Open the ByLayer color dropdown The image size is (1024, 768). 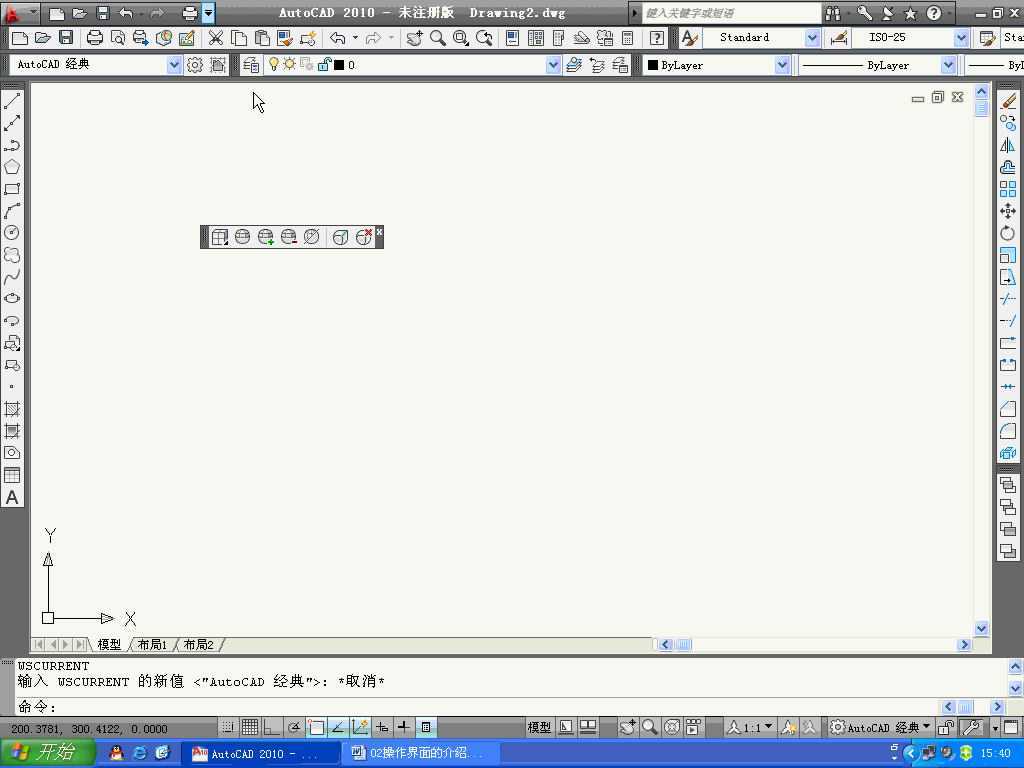tap(782, 65)
